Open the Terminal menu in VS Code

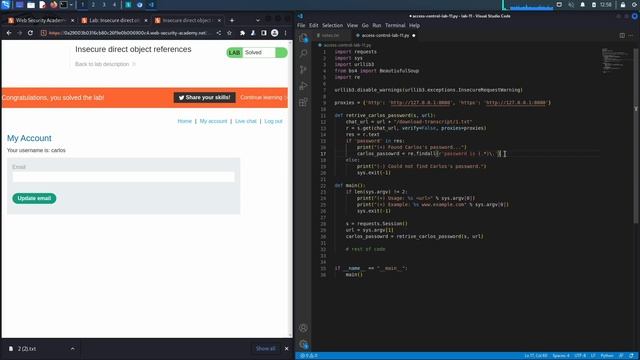(x=395, y=25)
